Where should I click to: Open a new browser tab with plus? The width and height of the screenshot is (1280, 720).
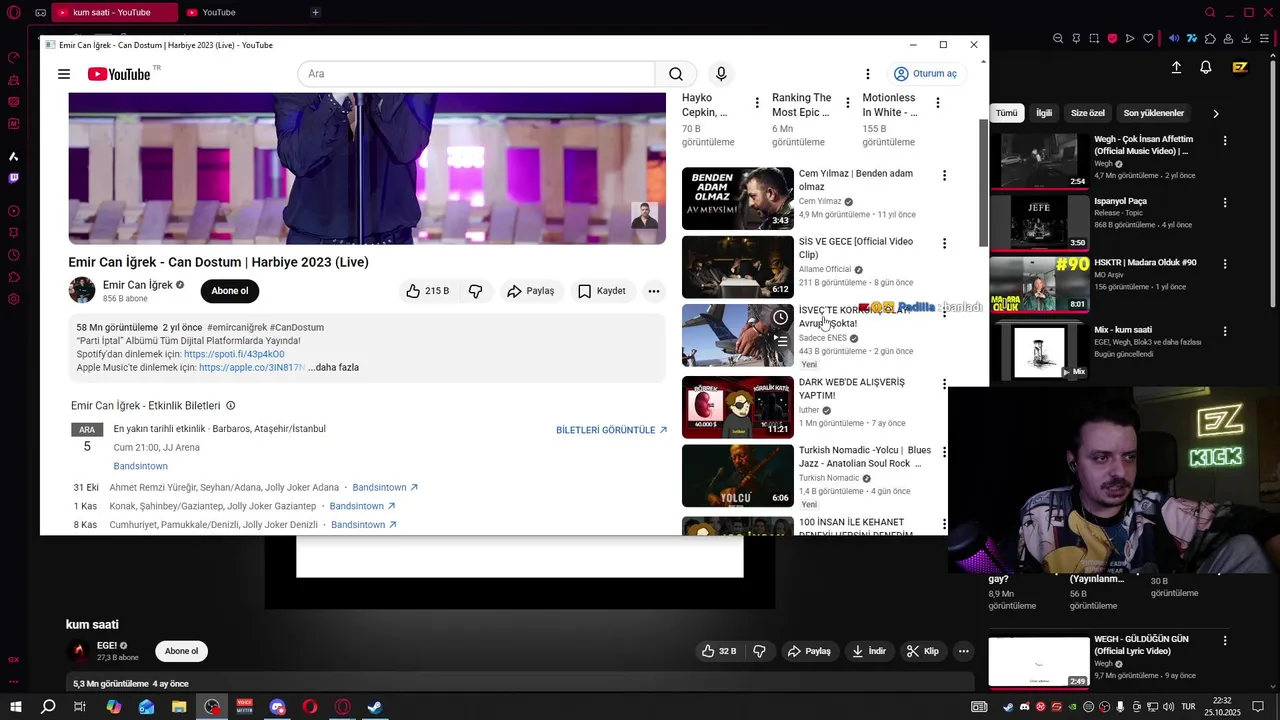tap(315, 12)
